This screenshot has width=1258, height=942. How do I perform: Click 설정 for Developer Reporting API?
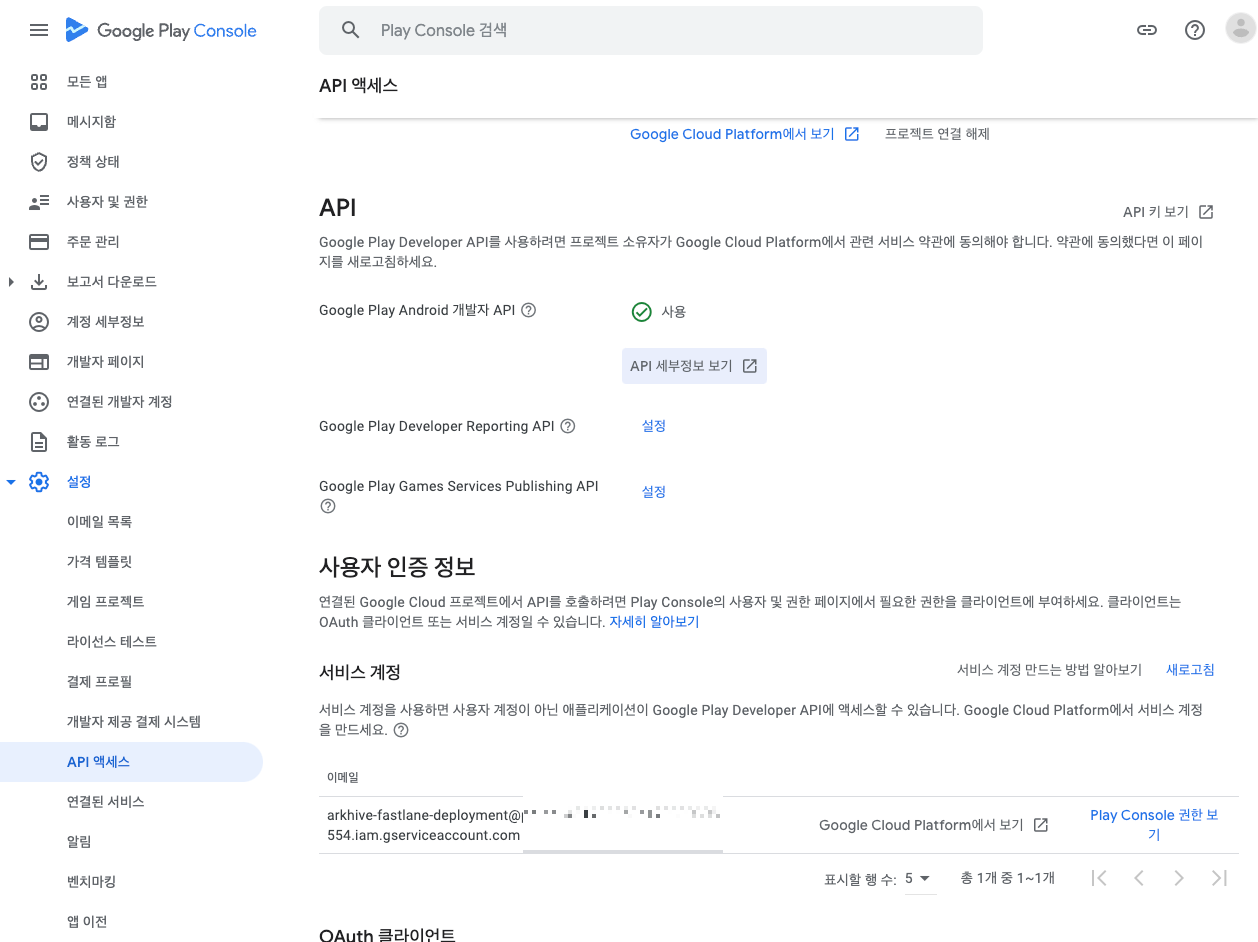(654, 426)
